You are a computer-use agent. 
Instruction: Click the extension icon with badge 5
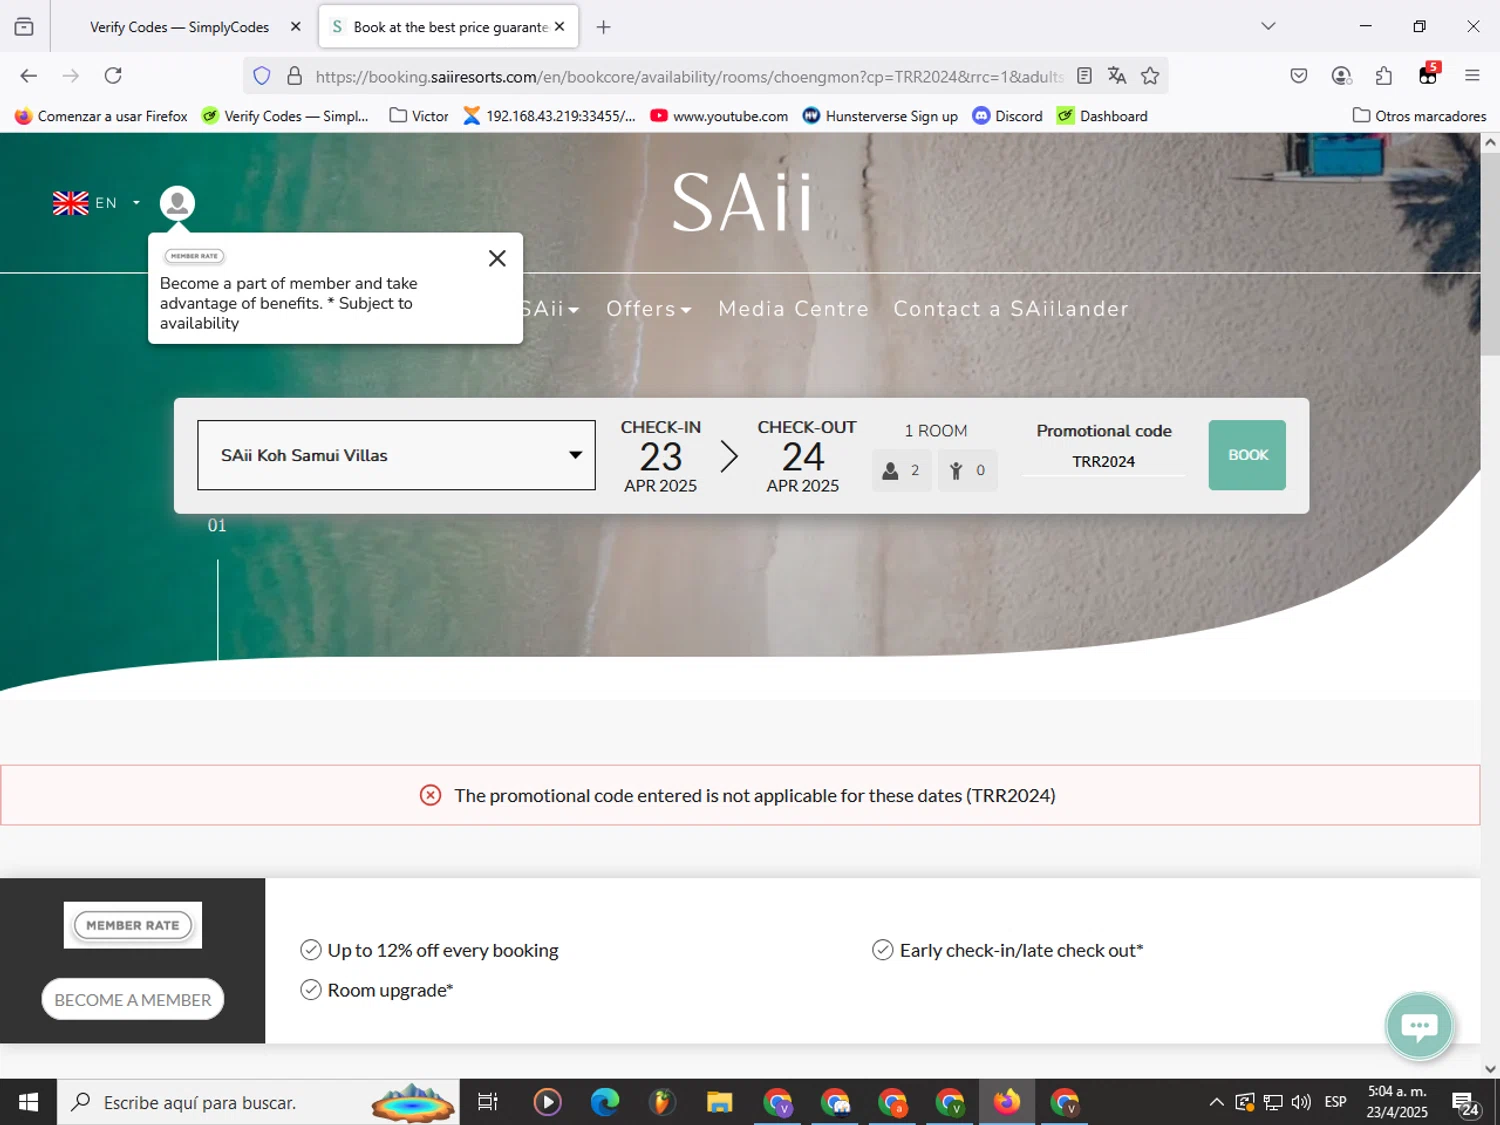1428,75
